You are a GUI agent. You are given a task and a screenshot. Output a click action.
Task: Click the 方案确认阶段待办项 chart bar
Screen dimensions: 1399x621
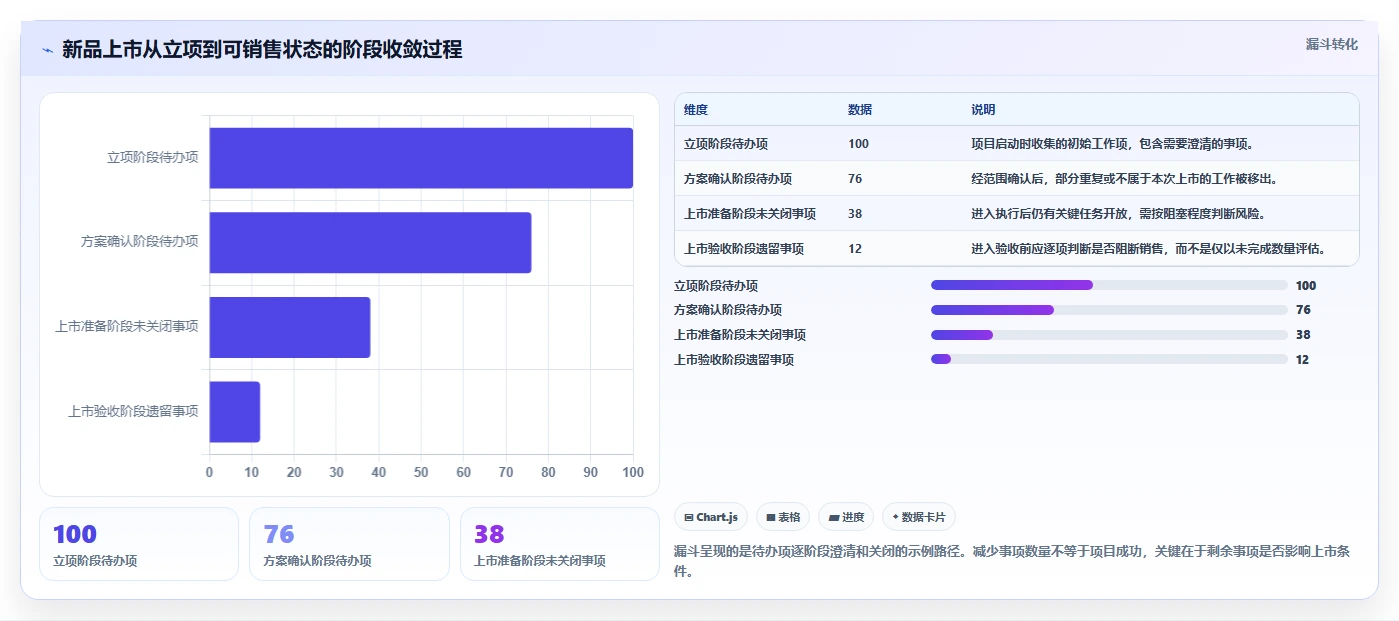[370, 242]
